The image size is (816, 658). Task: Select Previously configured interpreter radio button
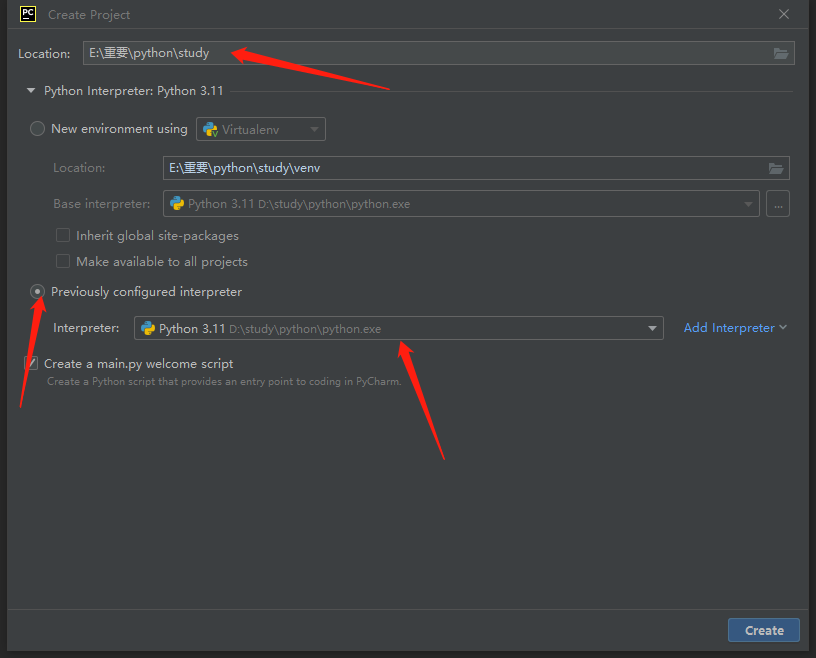(x=37, y=292)
